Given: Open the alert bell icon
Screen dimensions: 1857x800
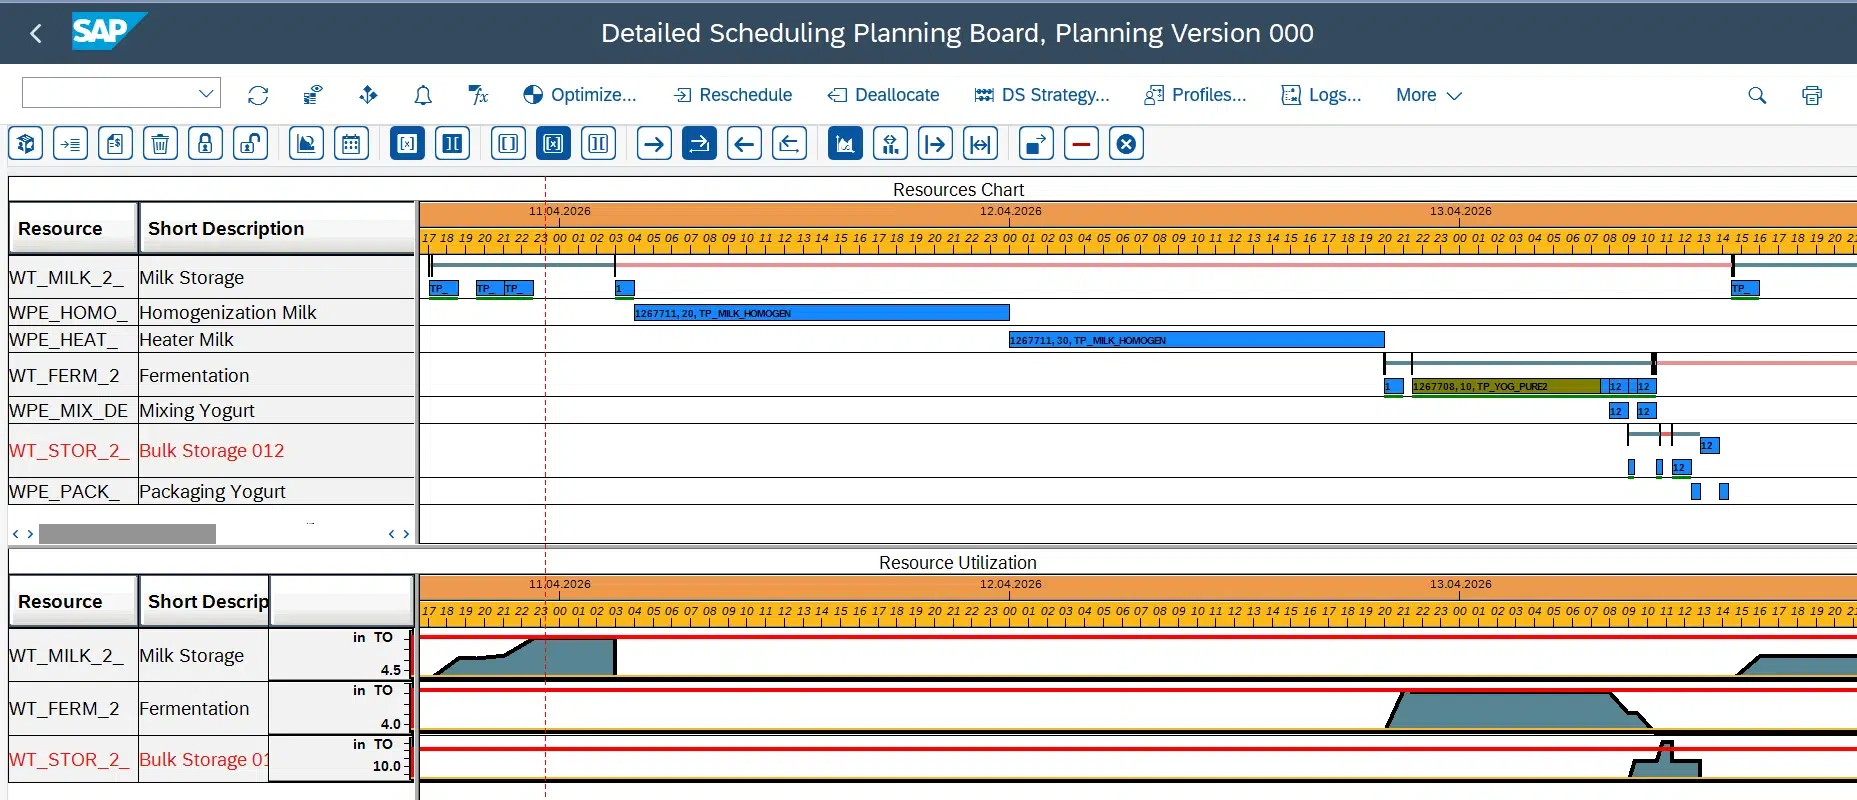Looking at the screenshot, I should tap(423, 95).
